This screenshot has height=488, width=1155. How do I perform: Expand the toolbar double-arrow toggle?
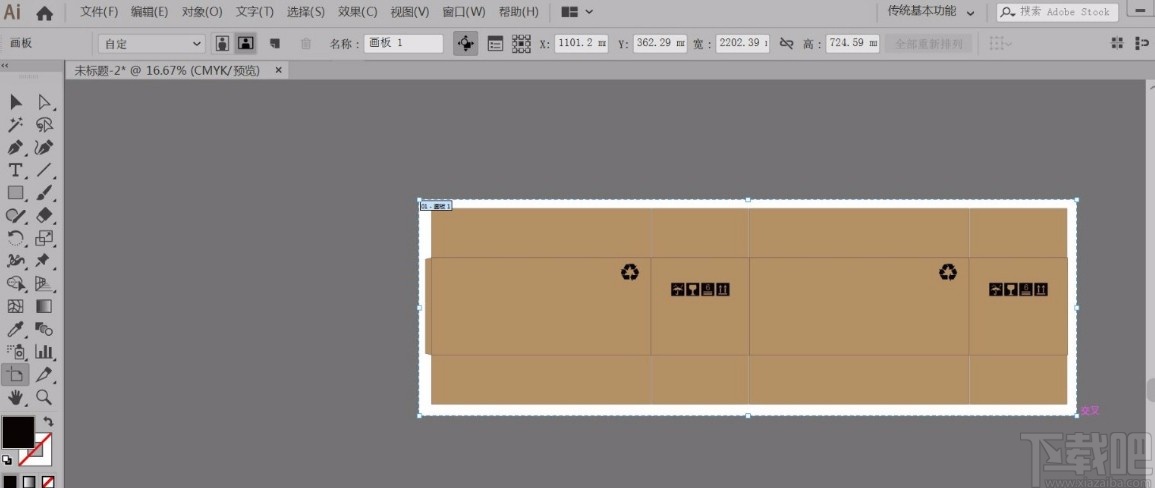click(5, 65)
